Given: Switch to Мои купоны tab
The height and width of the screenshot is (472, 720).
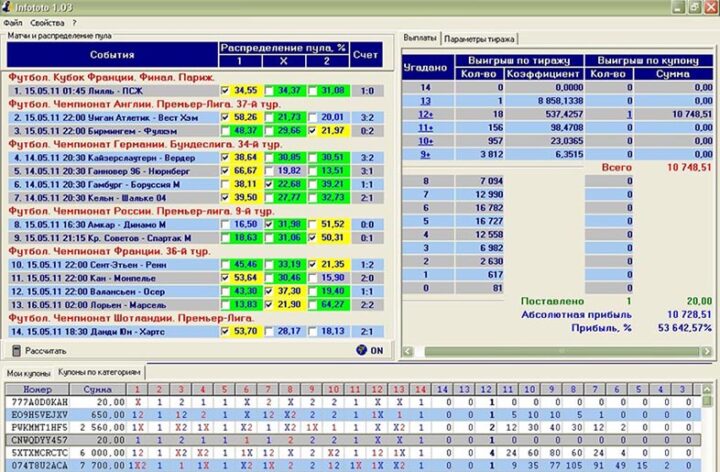Looking at the screenshot, I should [x=27, y=372].
